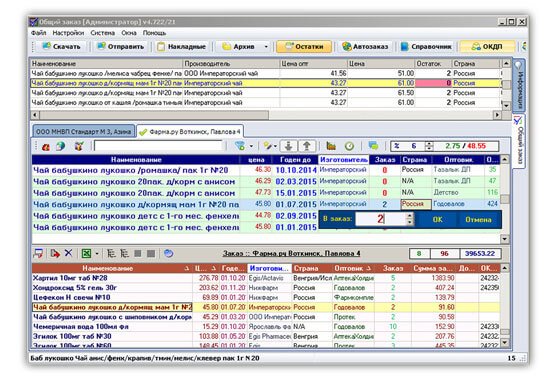The image size is (560, 380).
Task: Click the down arrow move button
Action: [288, 146]
